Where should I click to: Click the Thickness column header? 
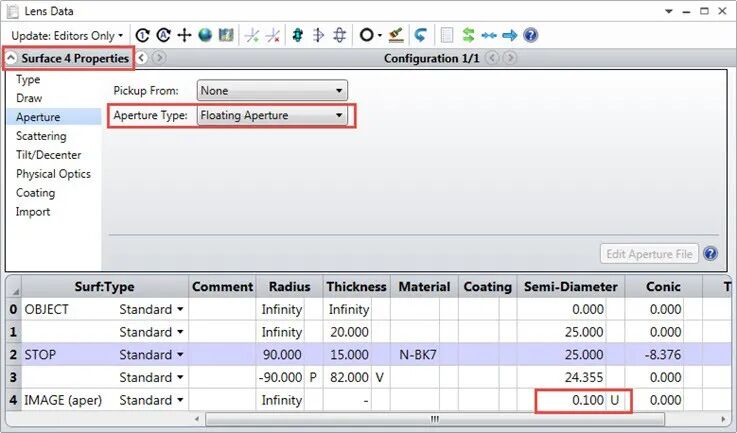coord(356,286)
